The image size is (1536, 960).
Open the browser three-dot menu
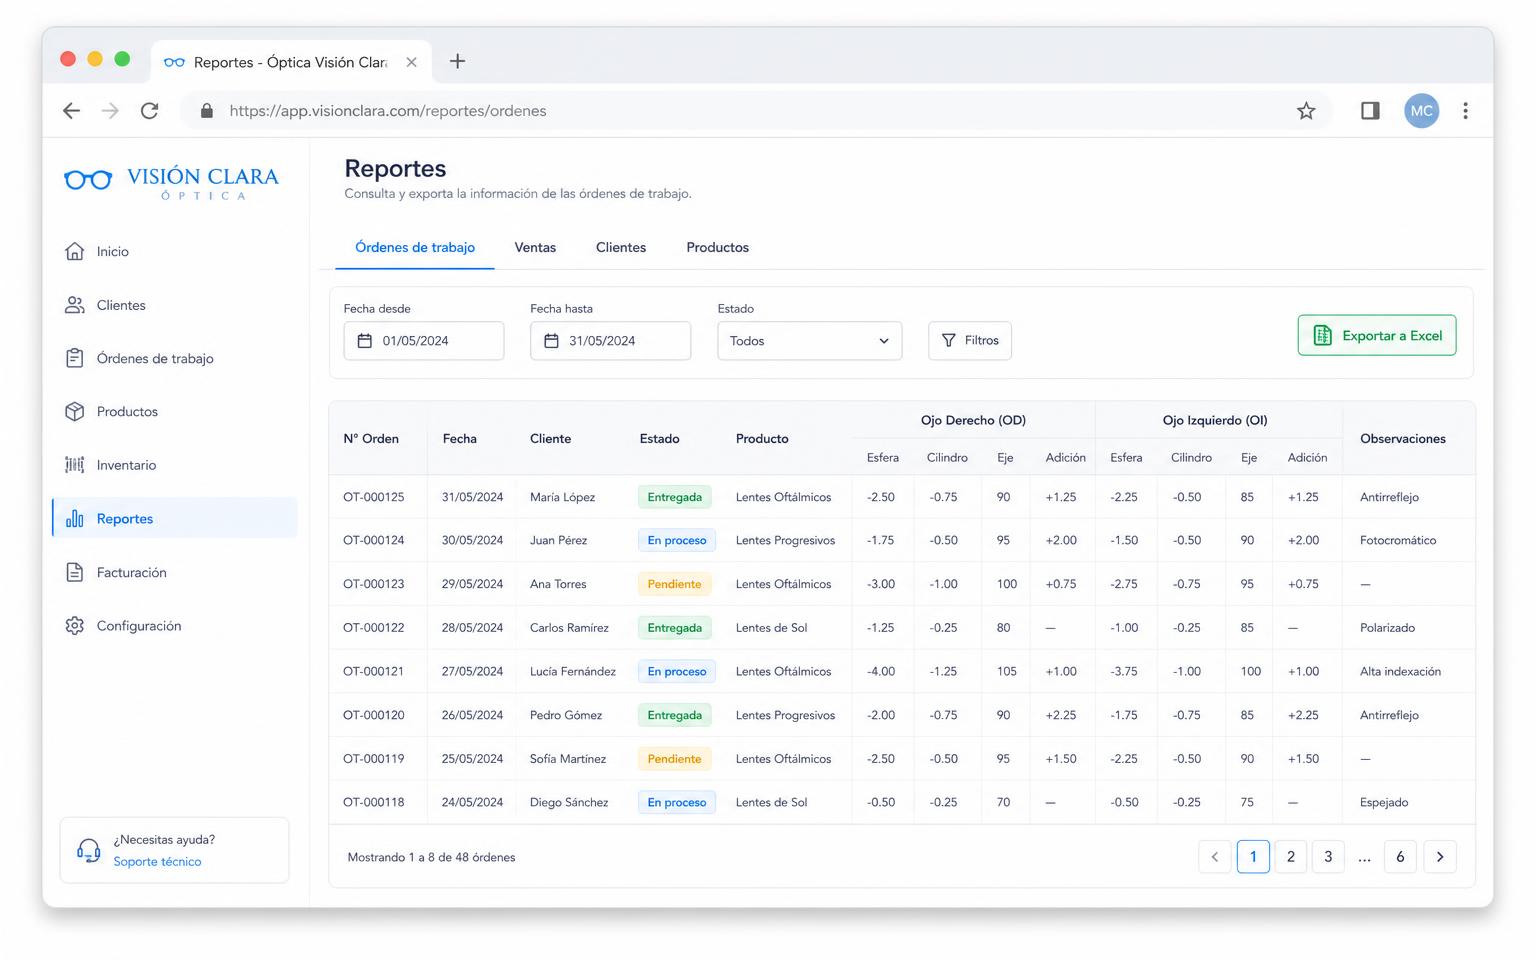1465,111
